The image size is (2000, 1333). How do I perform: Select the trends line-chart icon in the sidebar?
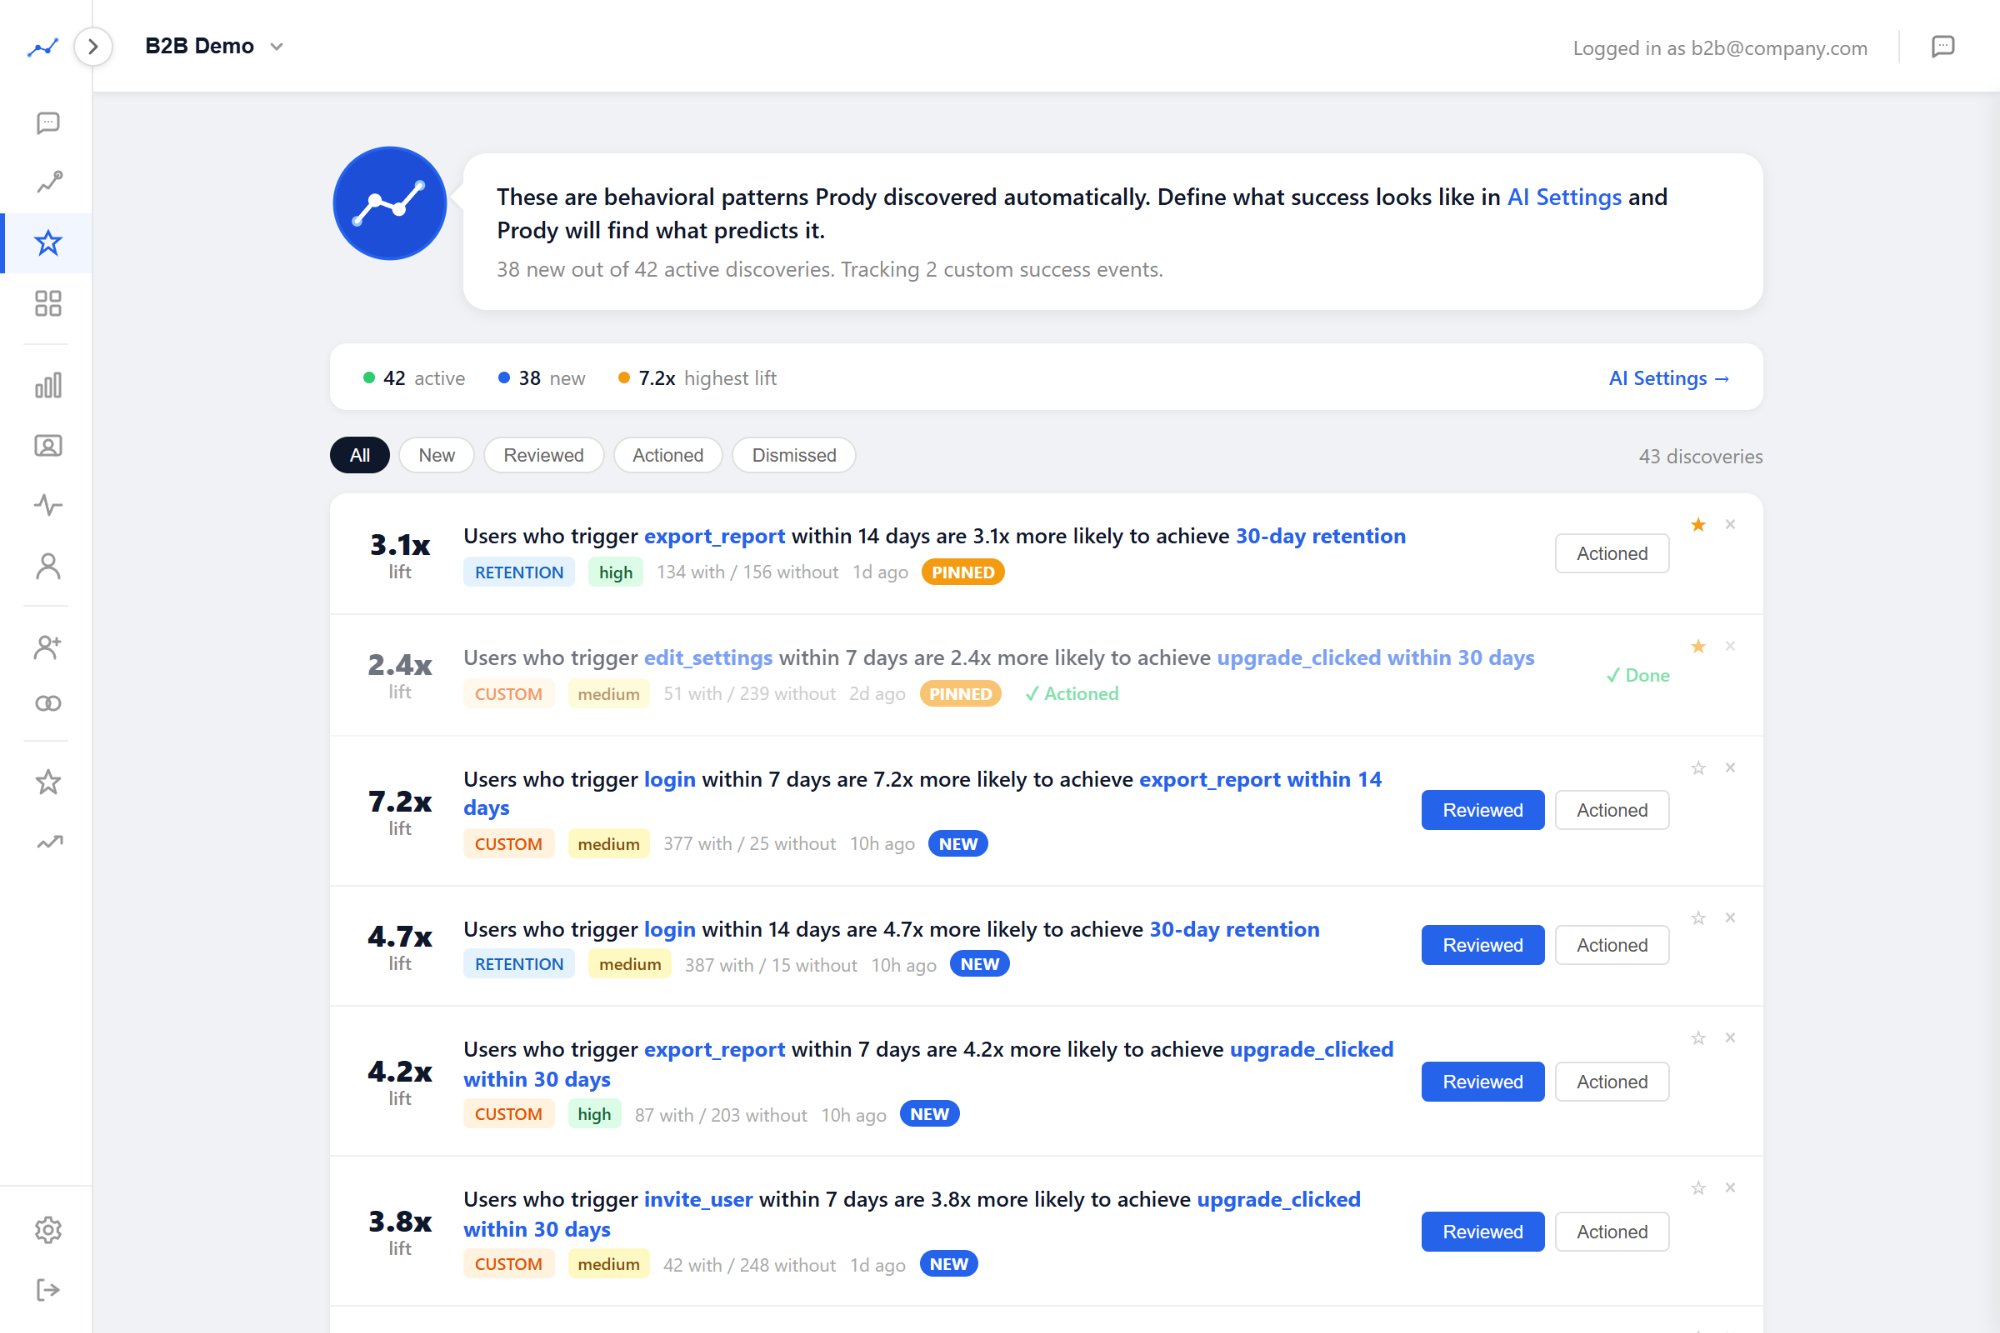47,181
